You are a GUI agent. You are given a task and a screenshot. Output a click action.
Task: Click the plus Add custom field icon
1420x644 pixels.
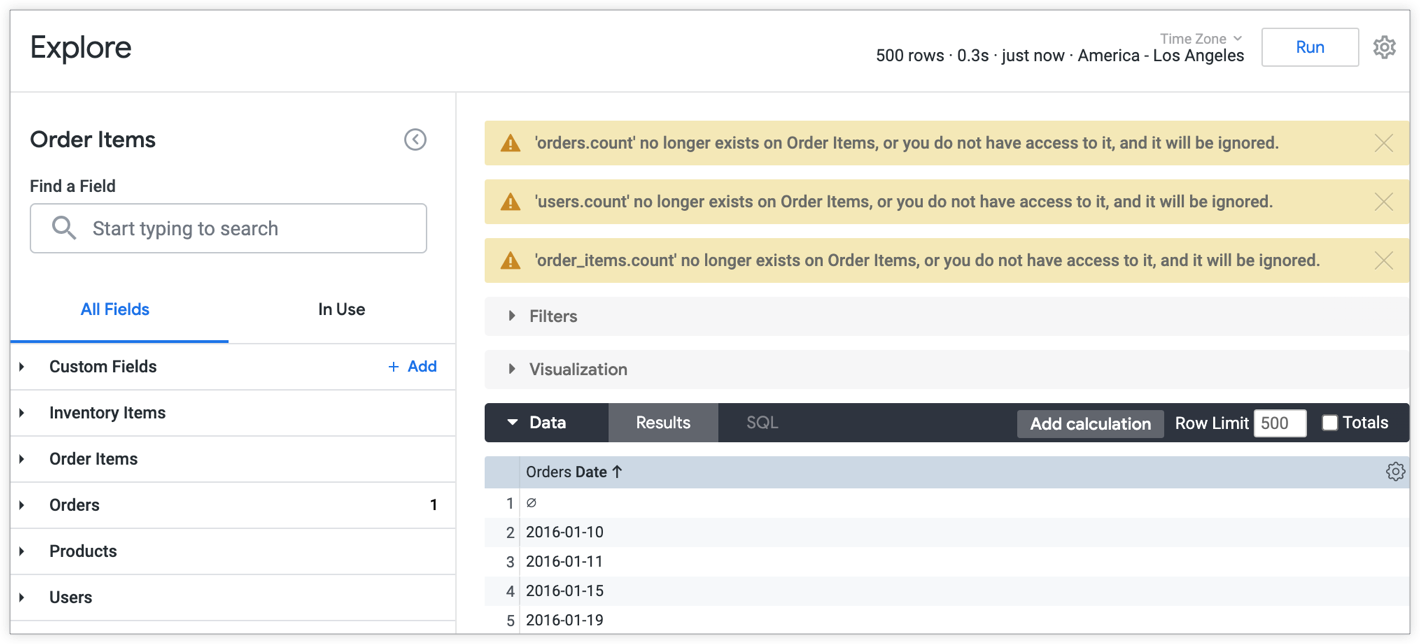[x=393, y=367]
